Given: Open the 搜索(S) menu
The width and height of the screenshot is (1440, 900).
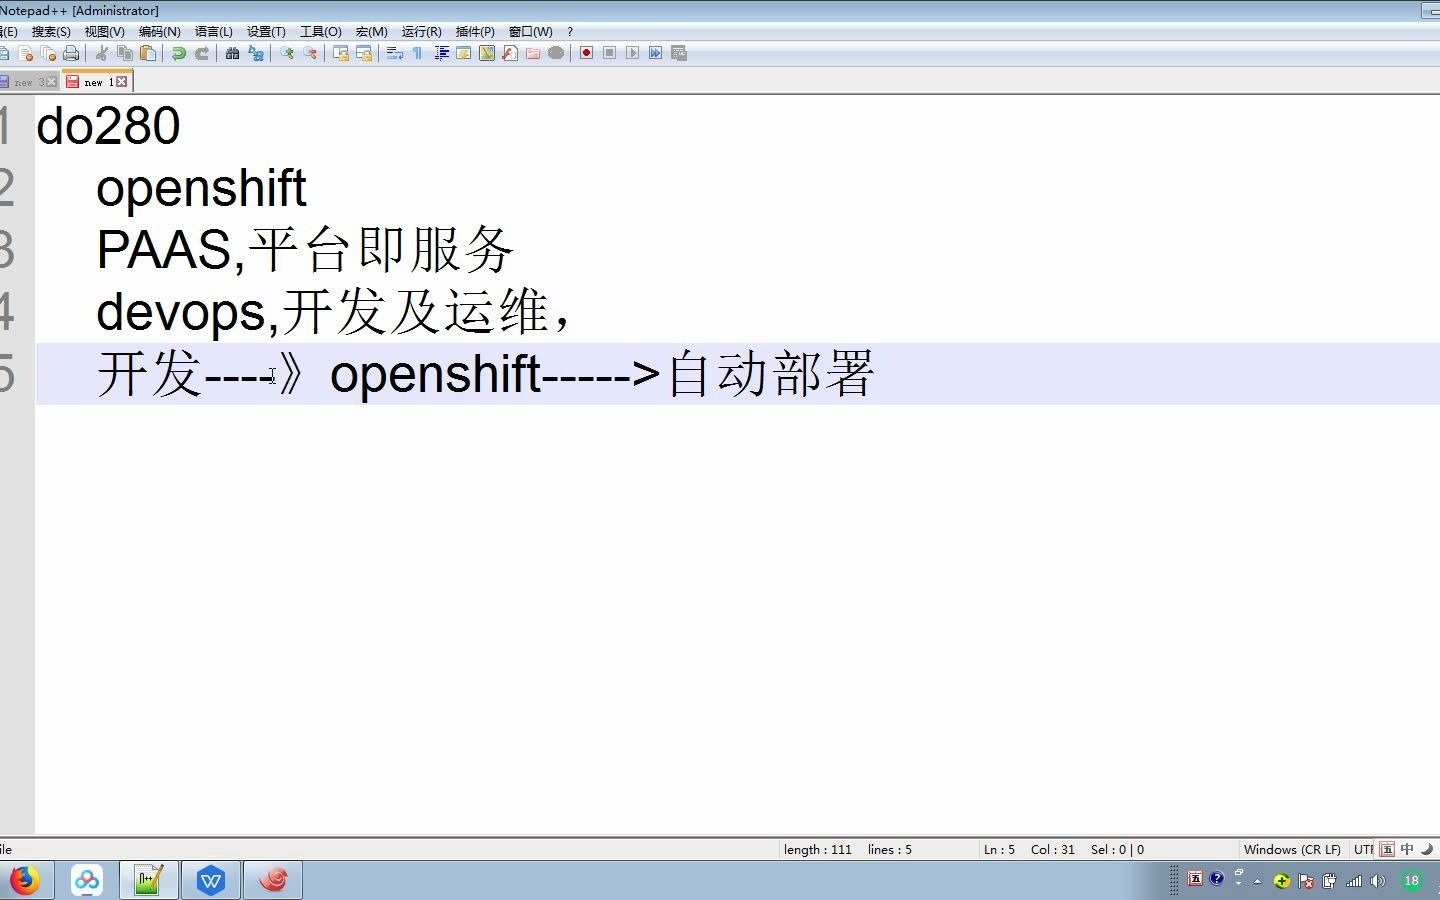Looking at the screenshot, I should (x=51, y=32).
